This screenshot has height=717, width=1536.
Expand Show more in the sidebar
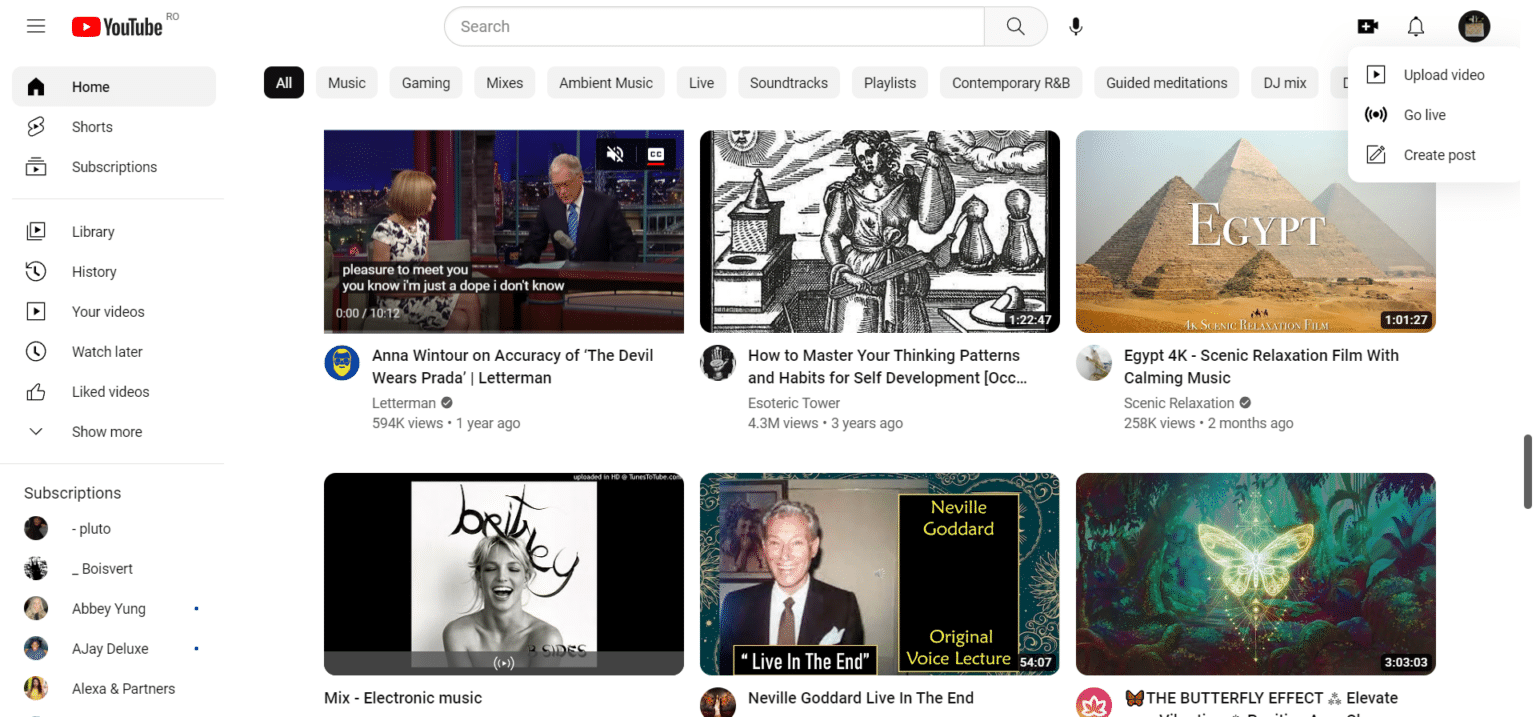(107, 431)
